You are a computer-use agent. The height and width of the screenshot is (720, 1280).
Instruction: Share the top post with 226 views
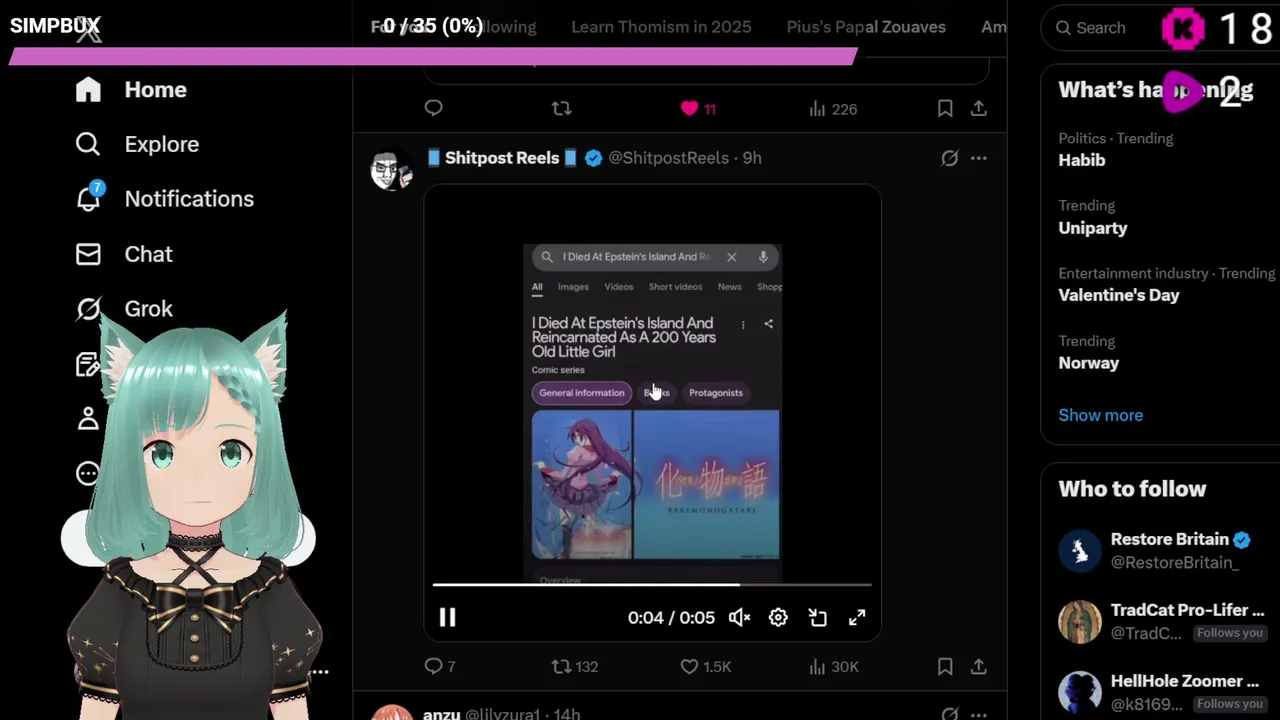(x=979, y=108)
